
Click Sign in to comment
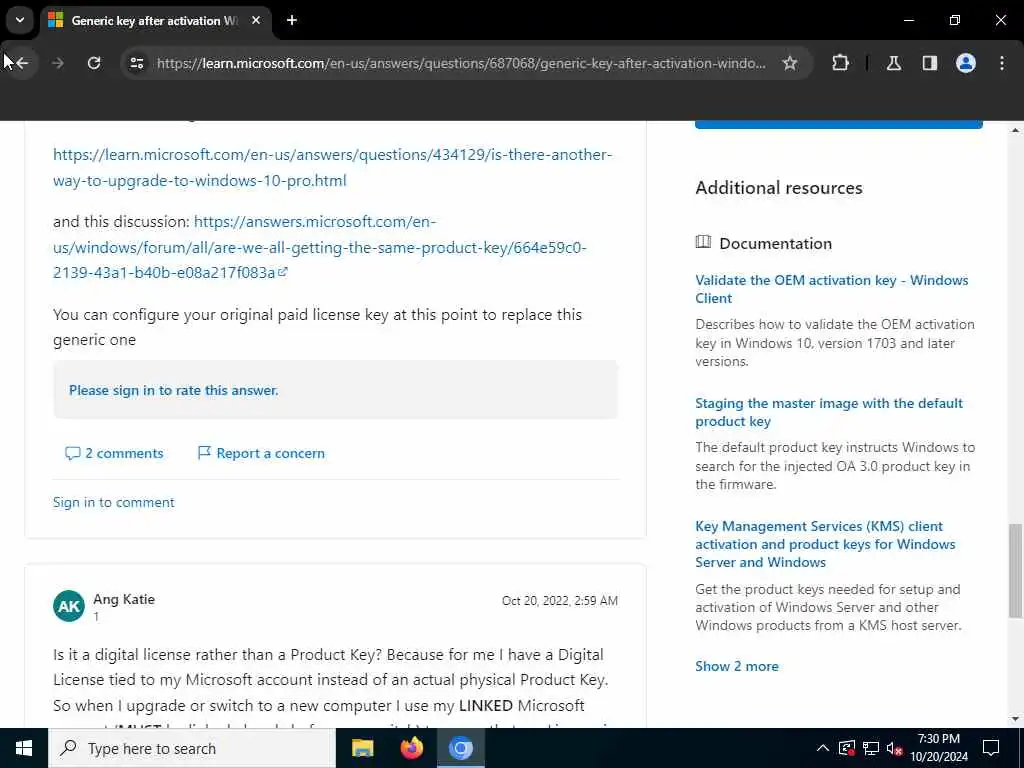tap(114, 502)
